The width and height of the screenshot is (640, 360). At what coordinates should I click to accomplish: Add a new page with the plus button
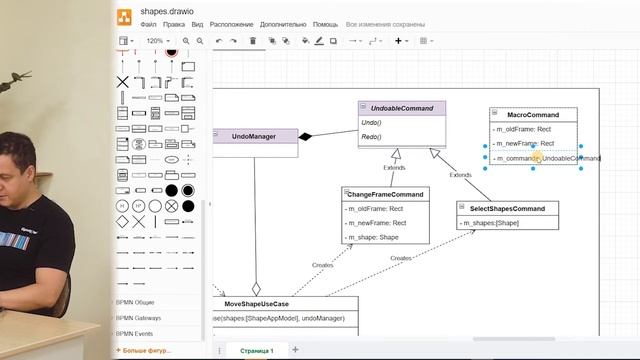[x=295, y=349]
